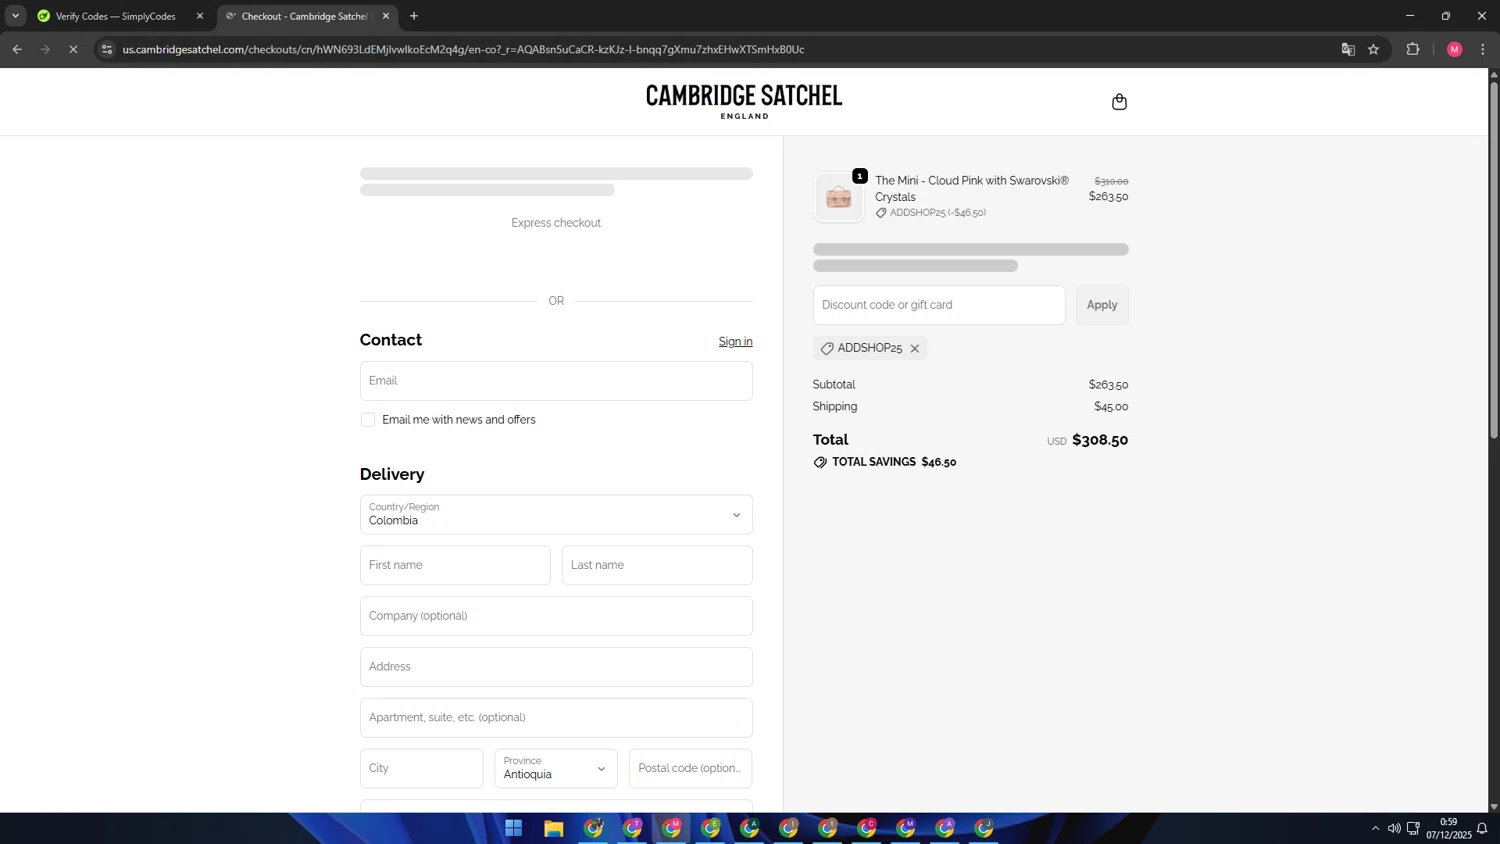Open a new browser tab
The height and width of the screenshot is (844, 1500).
[414, 16]
